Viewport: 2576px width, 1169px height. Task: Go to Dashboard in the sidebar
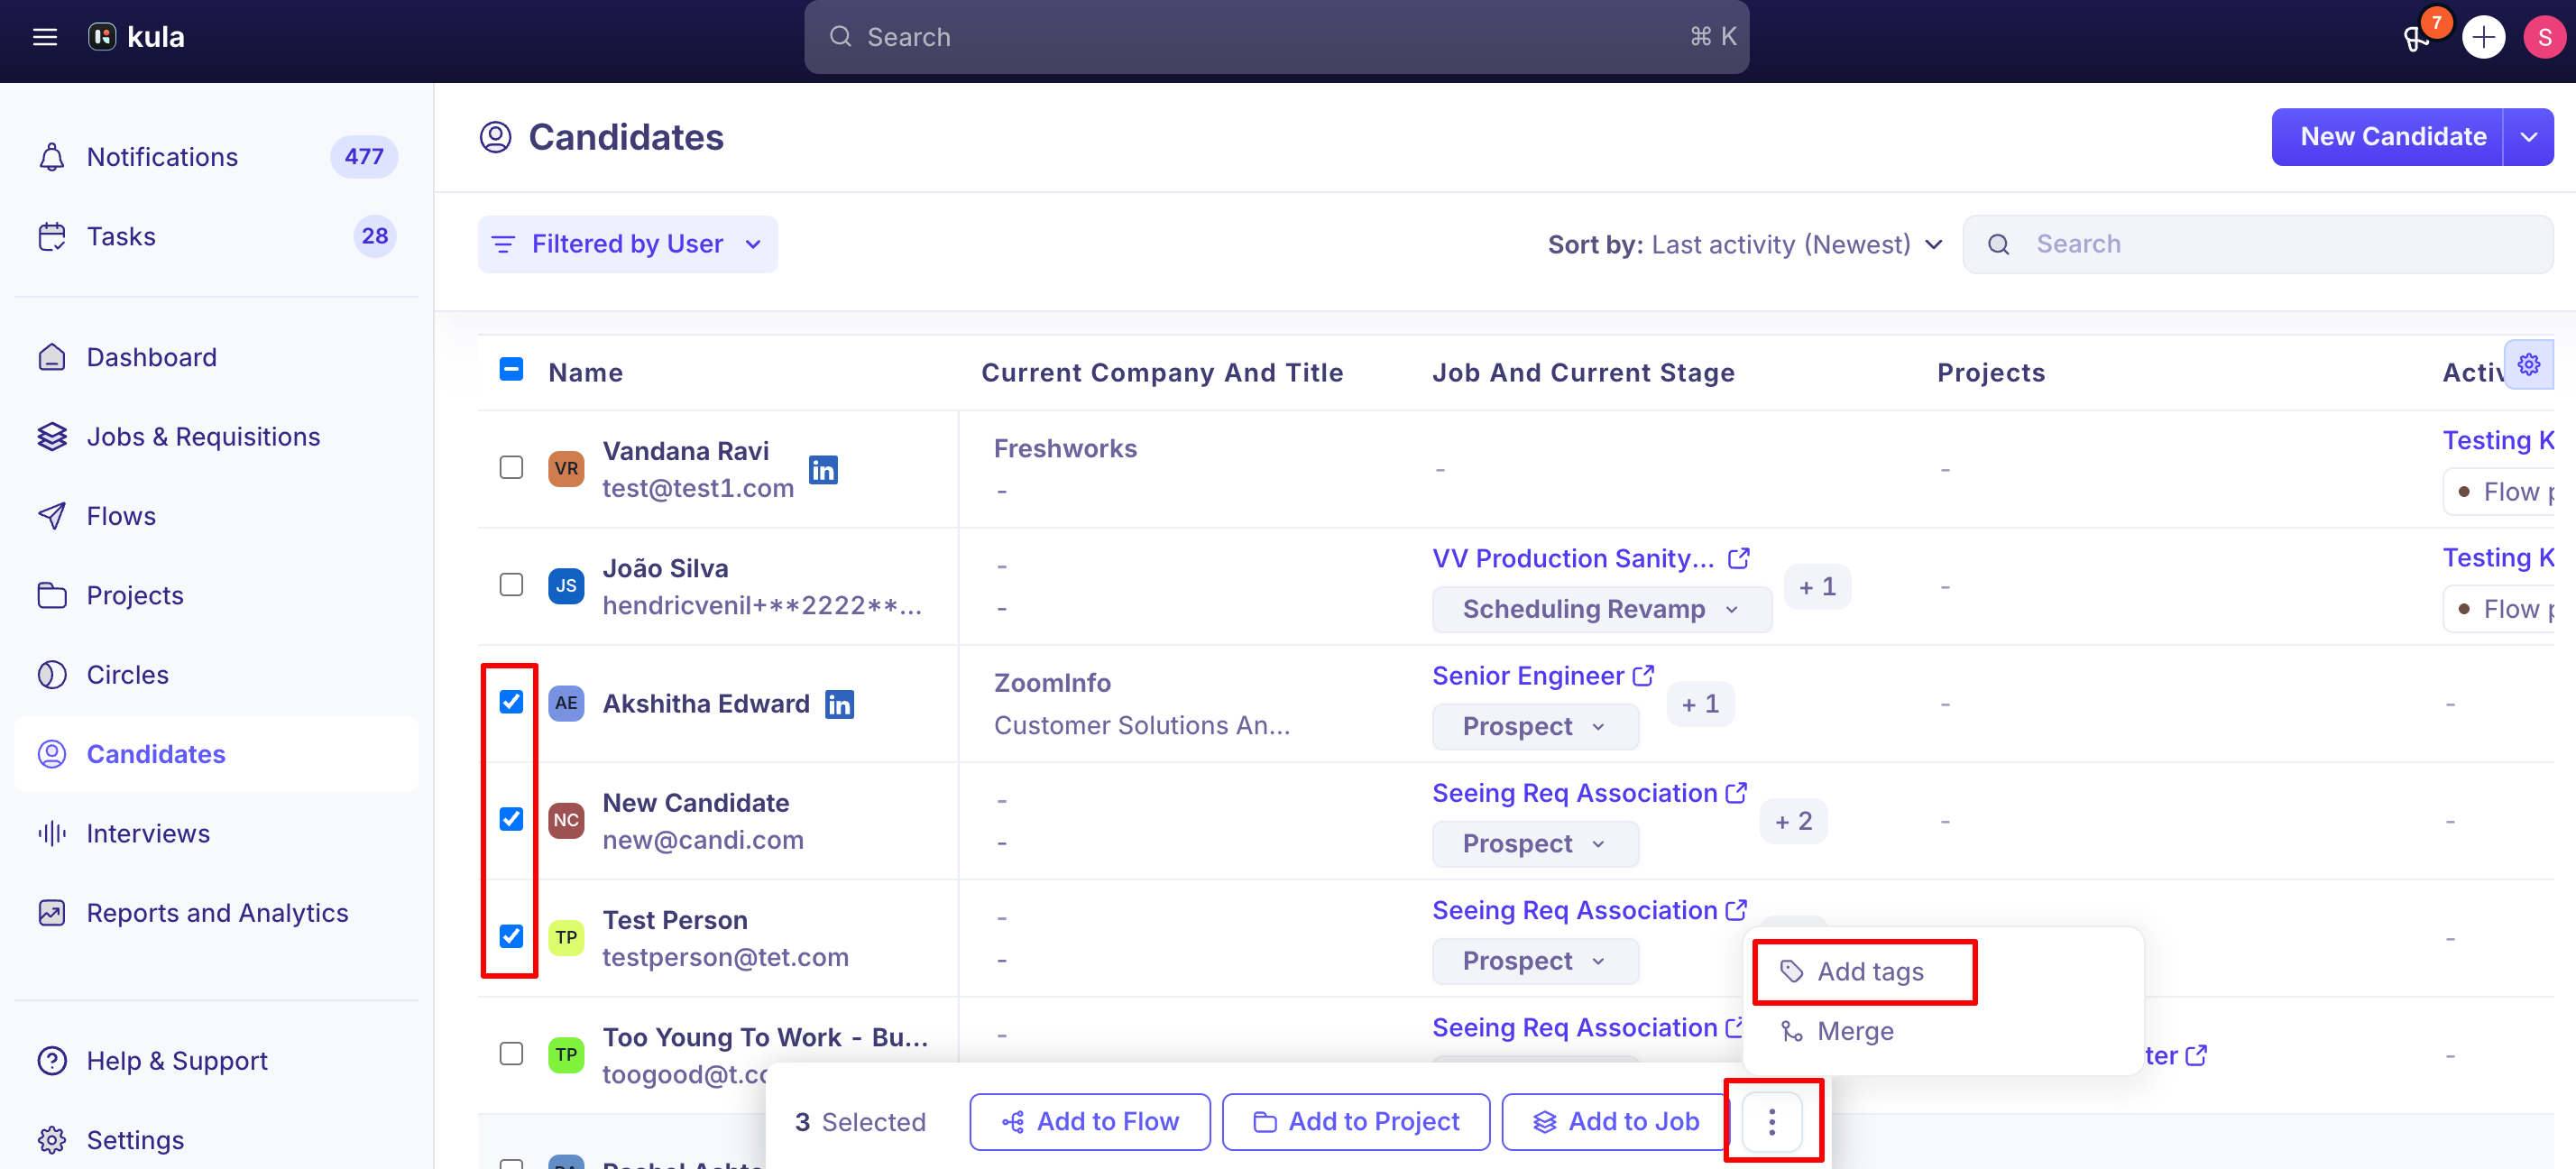pyautogui.click(x=216, y=357)
